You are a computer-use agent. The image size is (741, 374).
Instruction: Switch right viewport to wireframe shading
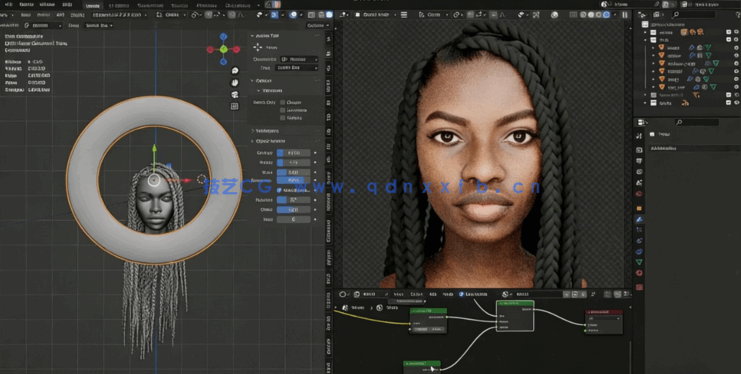583,15
